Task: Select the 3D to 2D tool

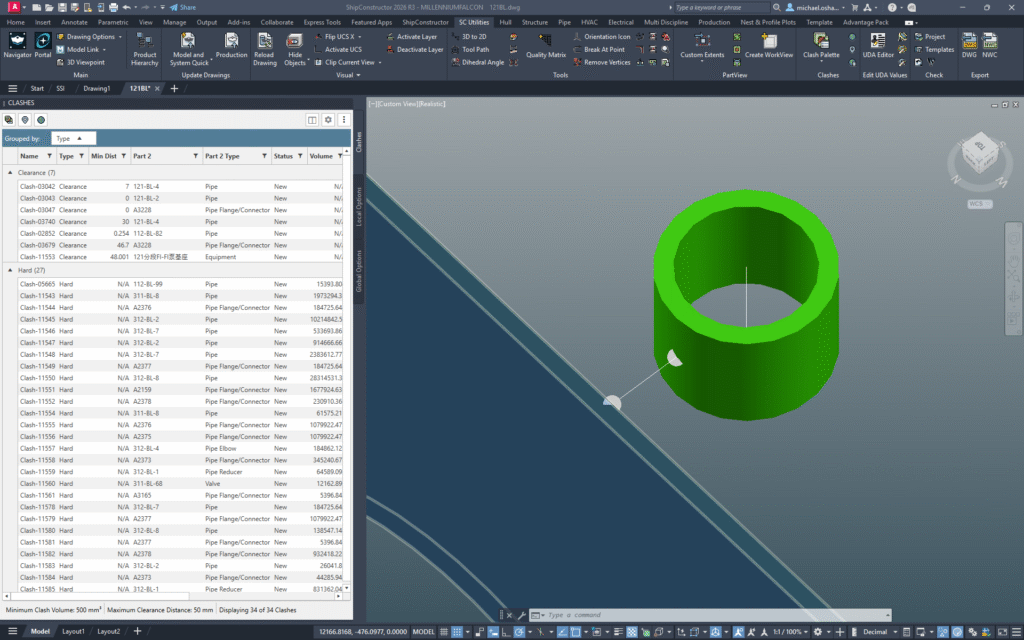Action: point(474,36)
